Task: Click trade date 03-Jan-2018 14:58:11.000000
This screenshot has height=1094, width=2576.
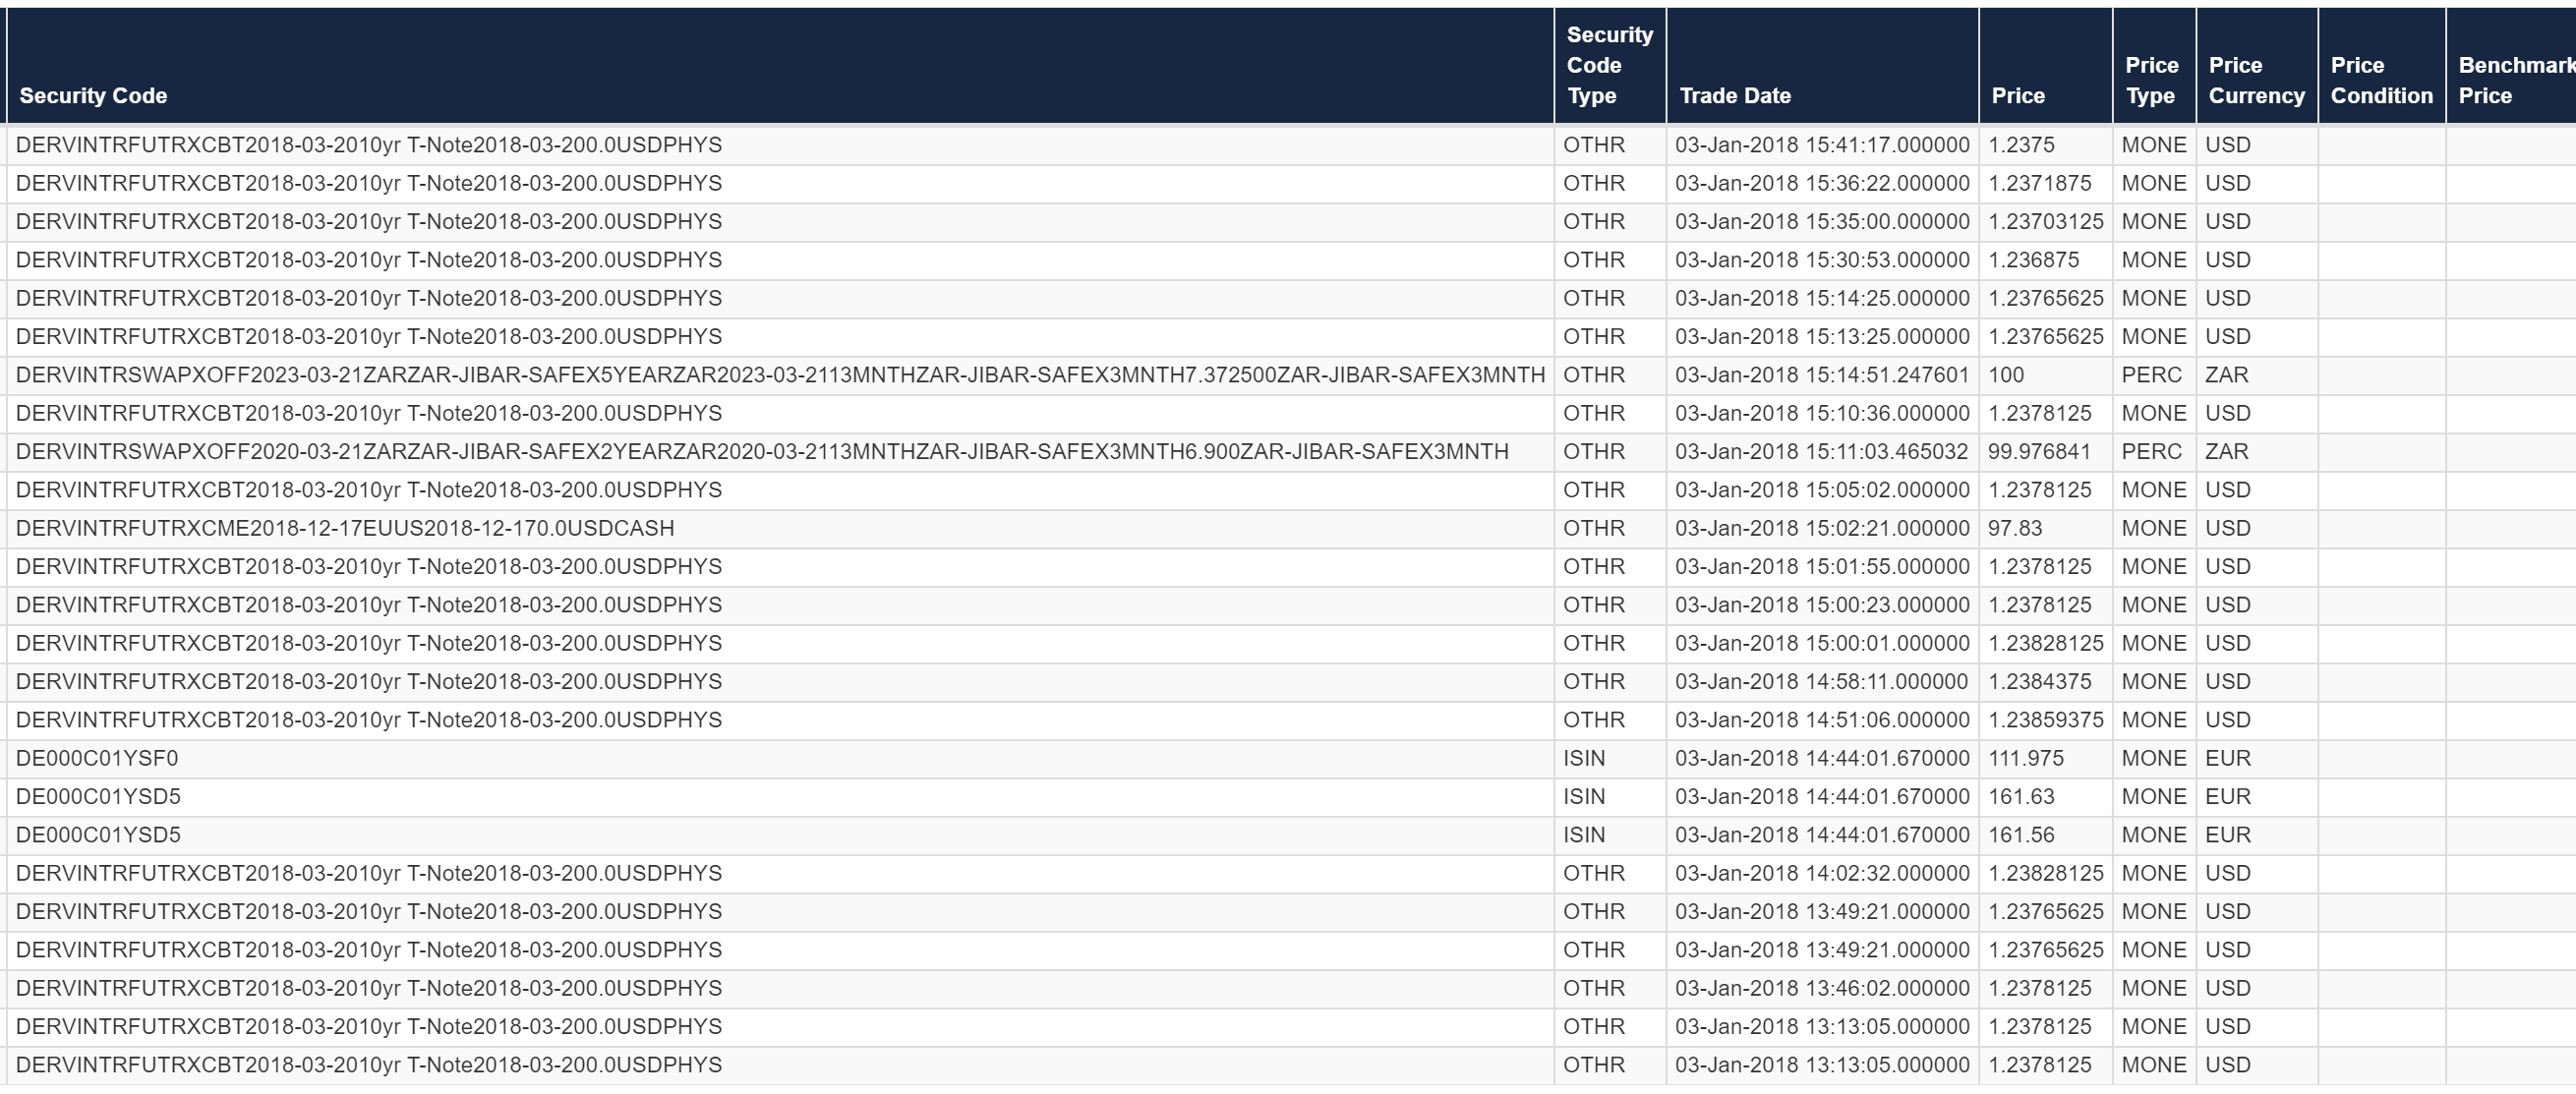Action: [x=1822, y=682]
